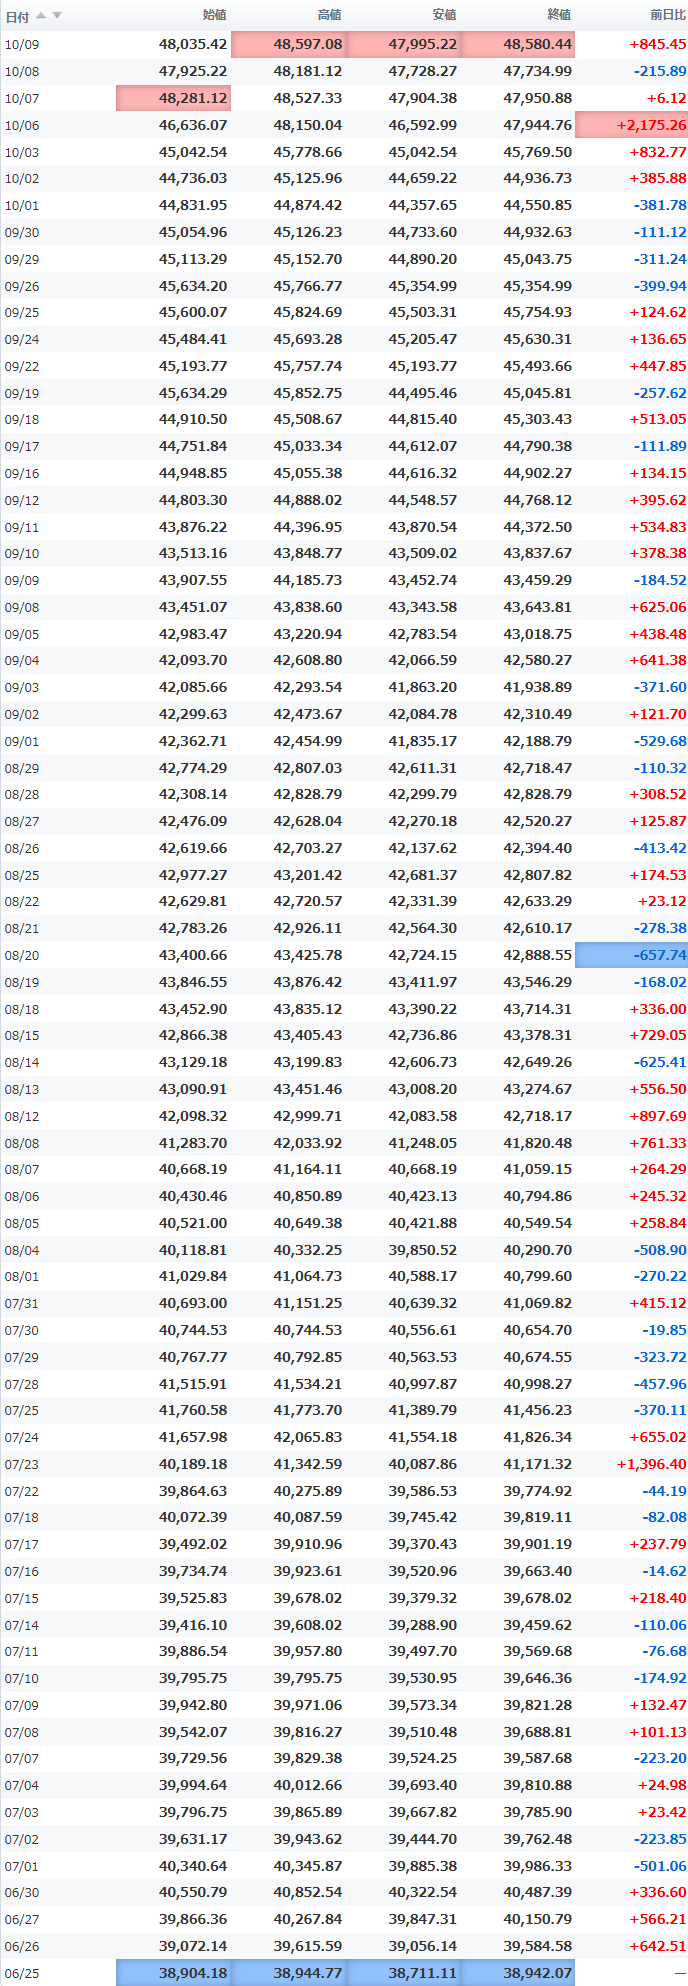Select the 07/24 date cell
The width and height of the screenshot is (688, 1986).
pyautogui.click(x=22, y=1438)
